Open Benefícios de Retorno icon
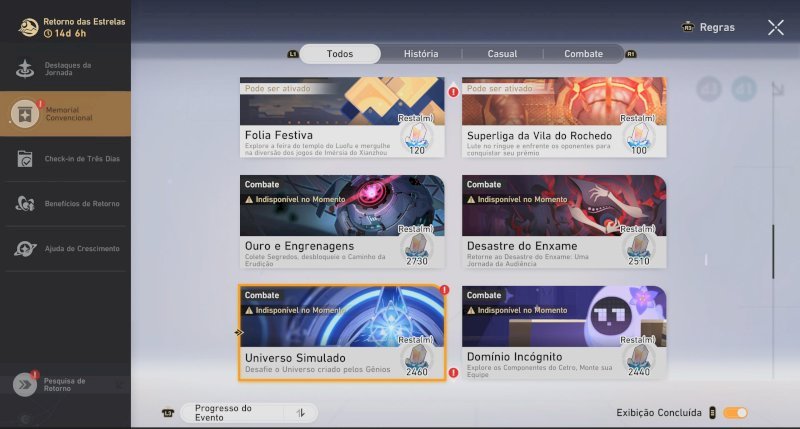The height and width of the screenshot is (429, 800). (24, 204)
